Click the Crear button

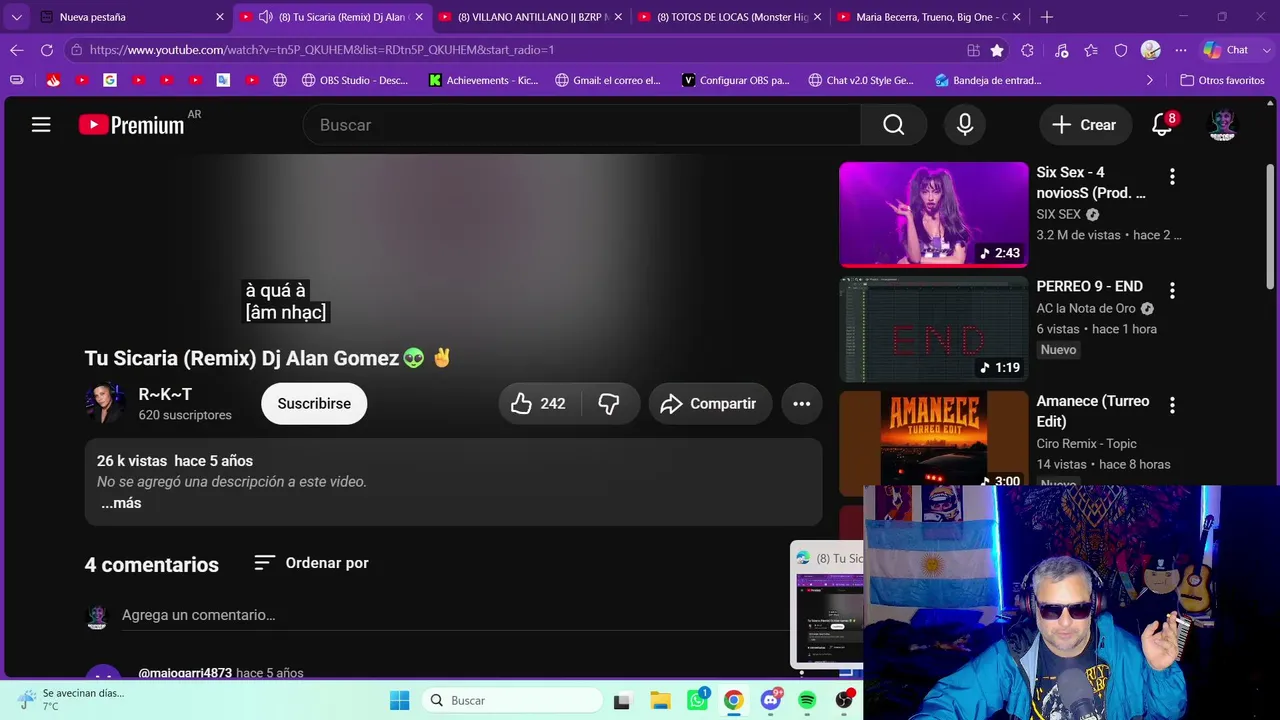click(1085, 125)
